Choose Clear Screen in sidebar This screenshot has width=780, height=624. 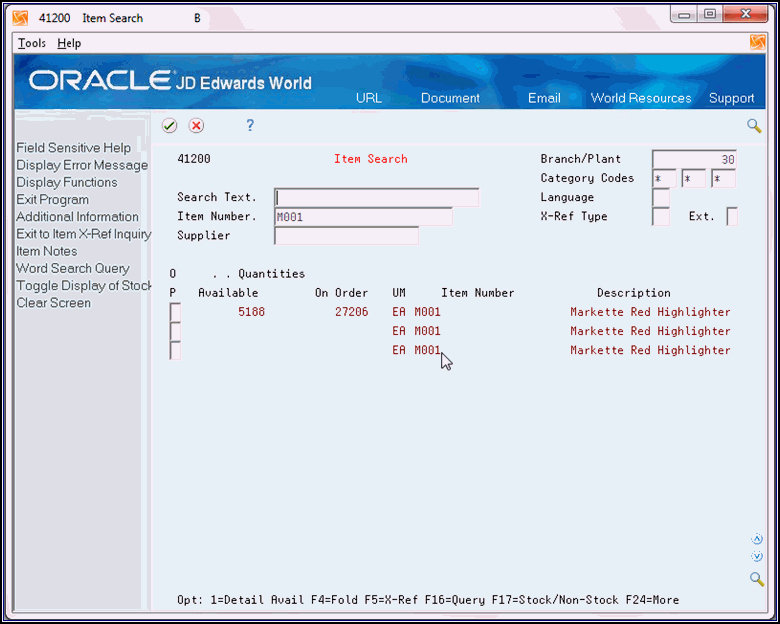[x=54, y=303]
